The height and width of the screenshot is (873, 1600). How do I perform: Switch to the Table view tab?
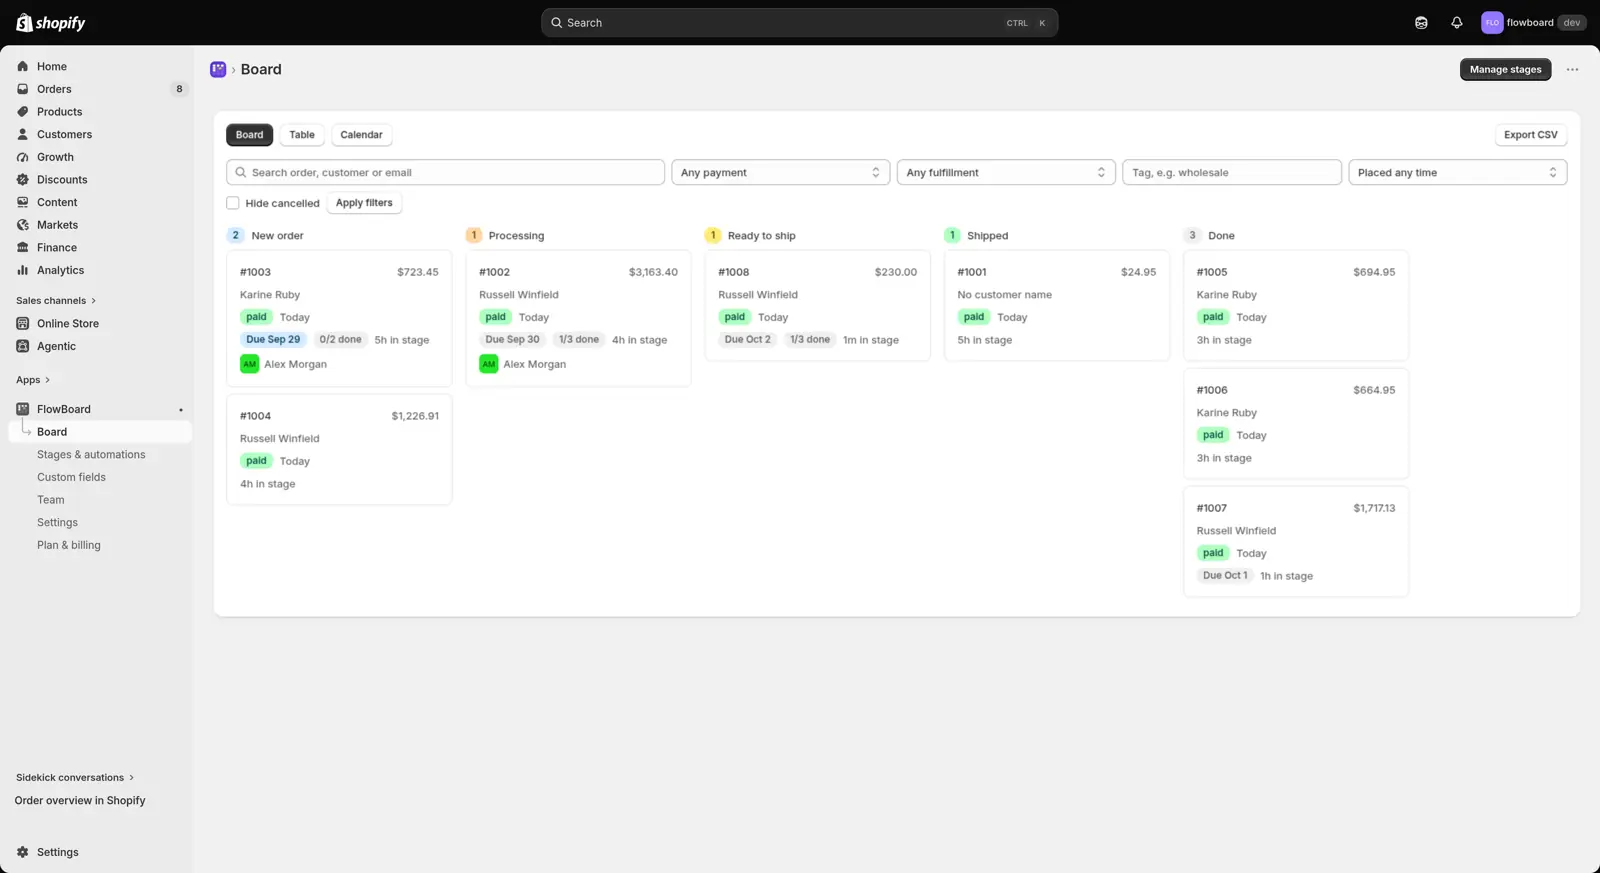point(302,135)
